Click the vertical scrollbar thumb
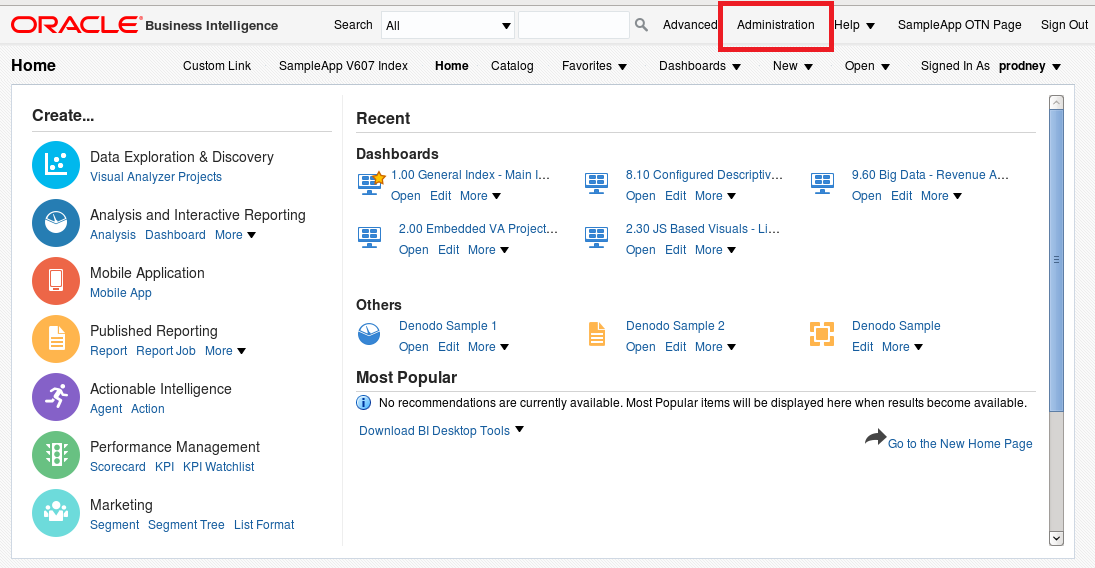The image size is (1095, 568). pyautogui.click(x=1057, y=260)
